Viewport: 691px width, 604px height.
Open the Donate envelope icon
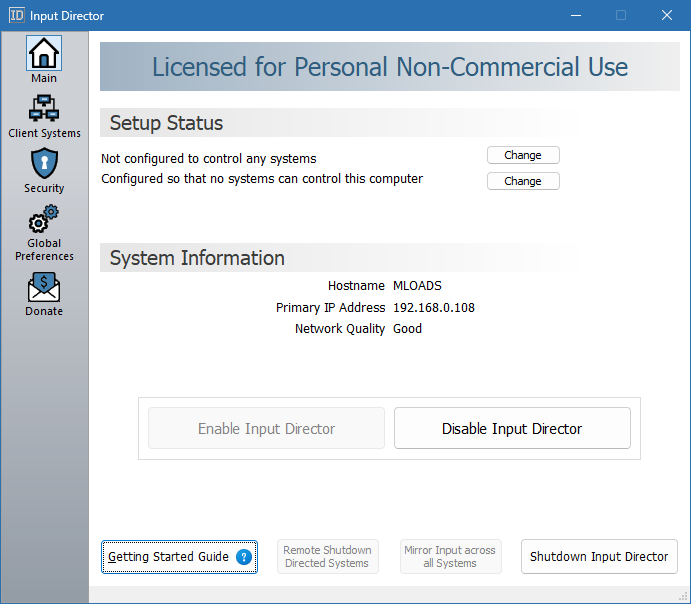click(44, 287)
